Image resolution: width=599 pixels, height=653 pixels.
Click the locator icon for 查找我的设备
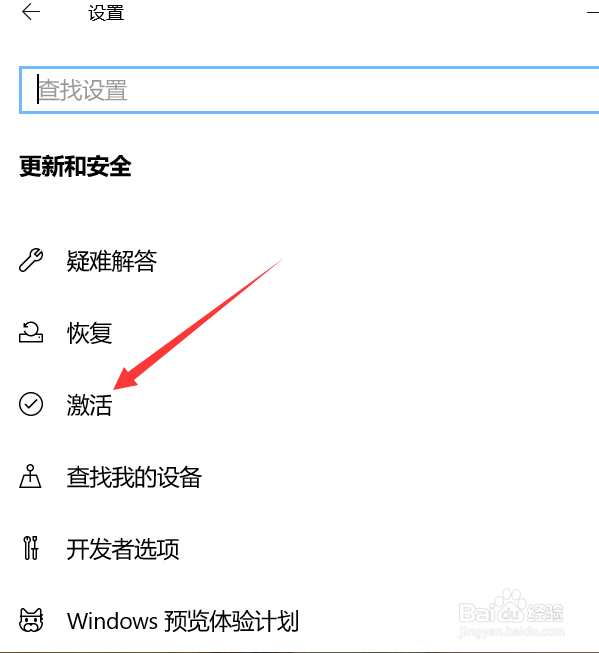click(x=30, y=476)
